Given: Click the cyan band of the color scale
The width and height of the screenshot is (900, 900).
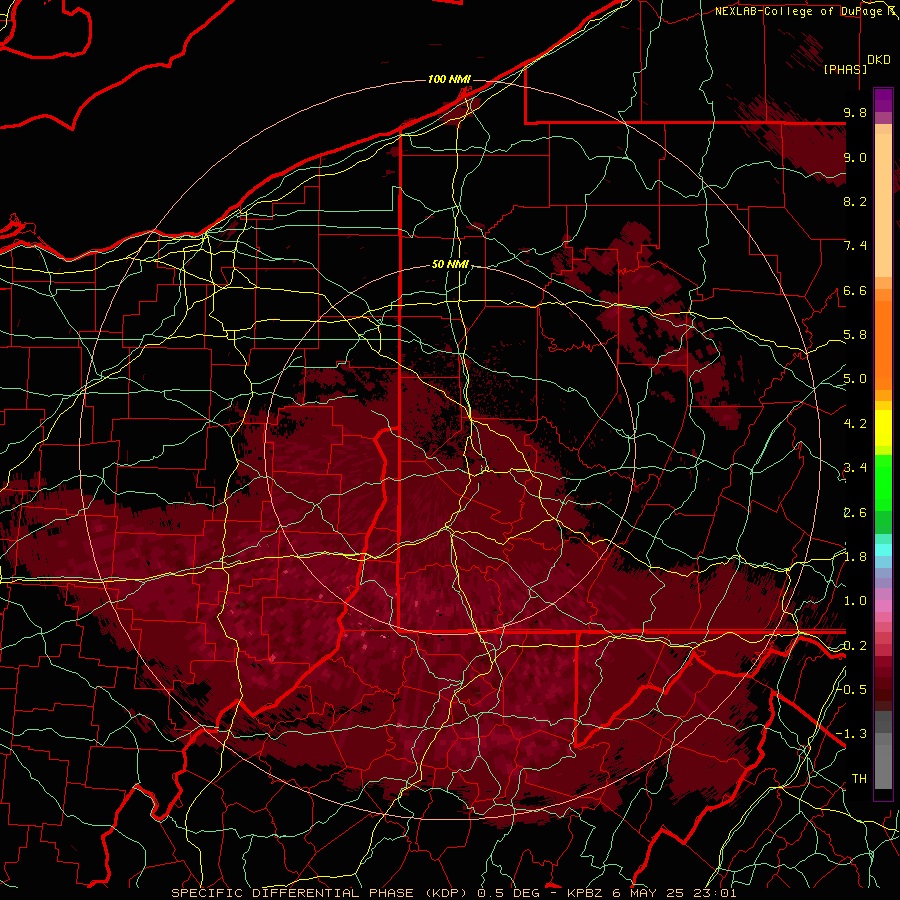Looking at the screenshot, I should pos(883,550).
